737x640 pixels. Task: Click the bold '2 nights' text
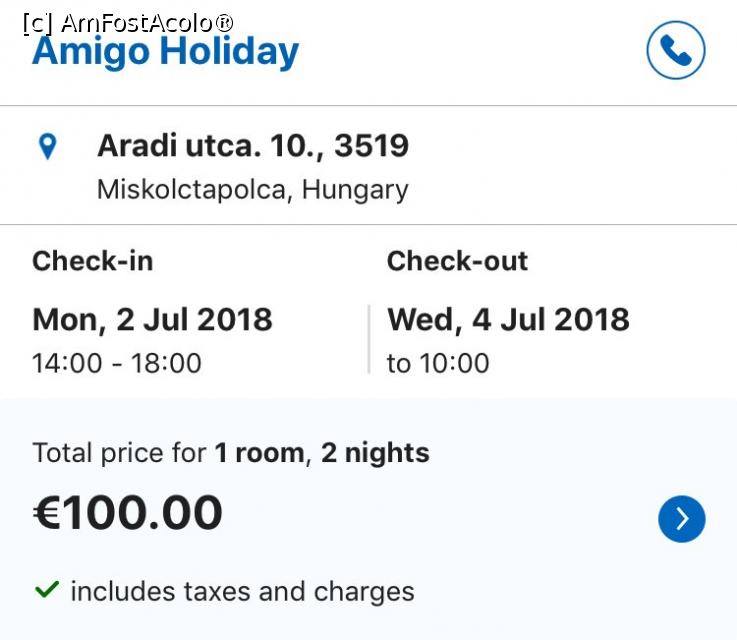point(375,453)
